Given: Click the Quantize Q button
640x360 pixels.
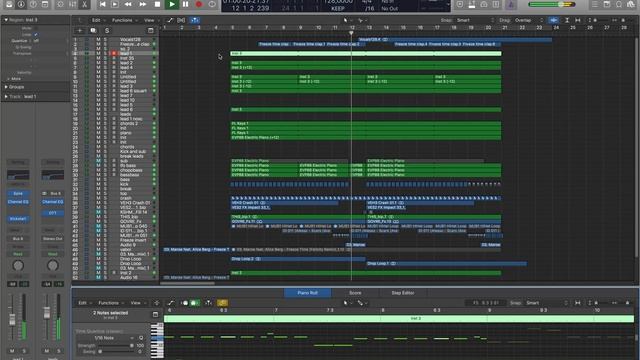Looking at the screenshot, I should click(141, 338).
